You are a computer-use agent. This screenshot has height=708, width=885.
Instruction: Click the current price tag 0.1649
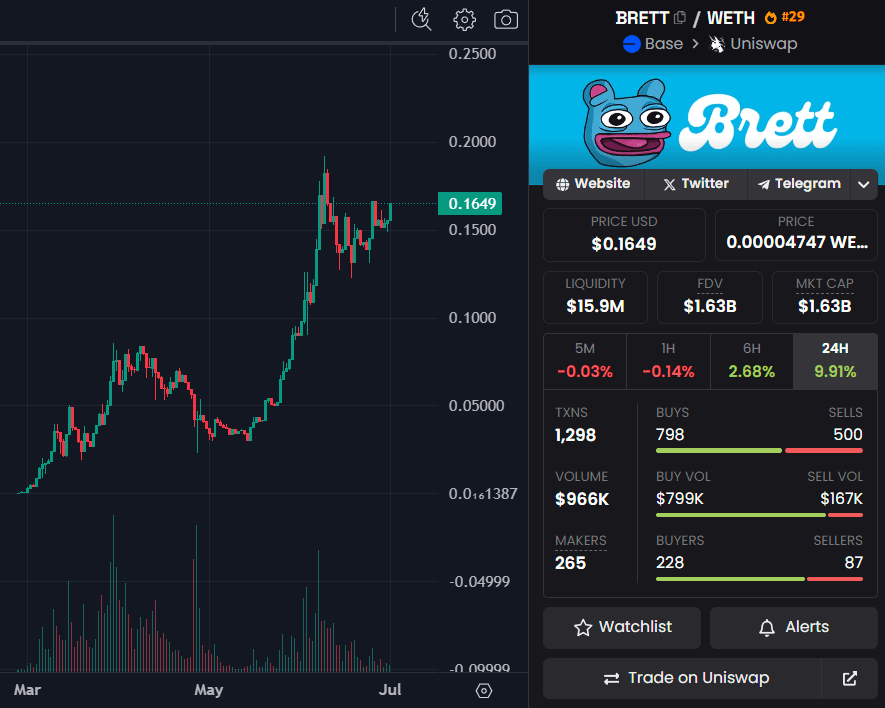[x=470, y=204]
